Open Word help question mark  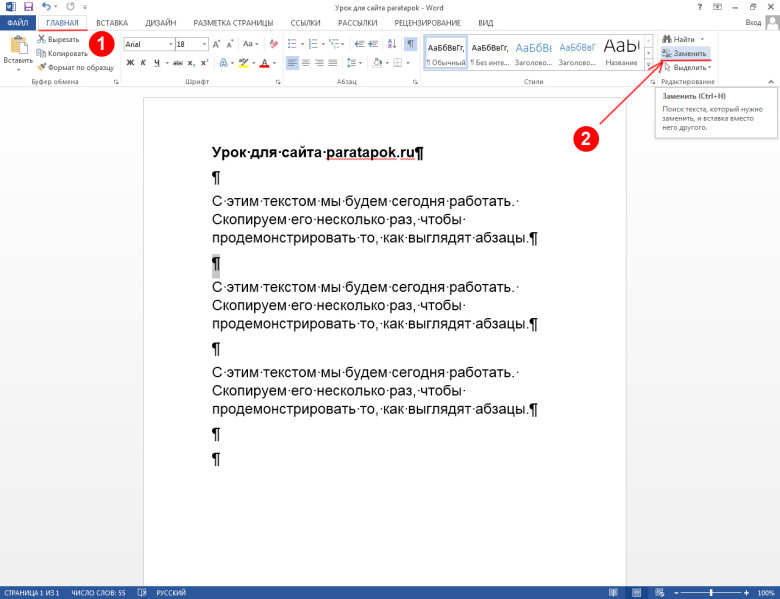[x=699, y=7]
